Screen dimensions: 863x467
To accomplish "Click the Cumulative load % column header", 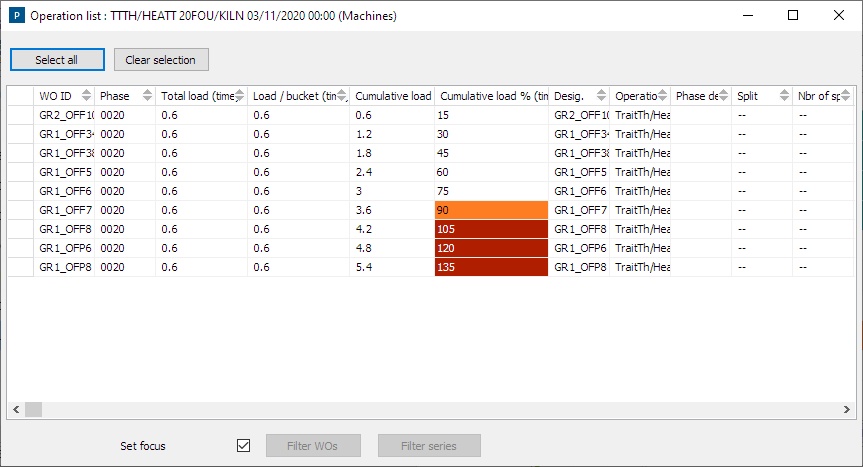I will click(492, 96).
